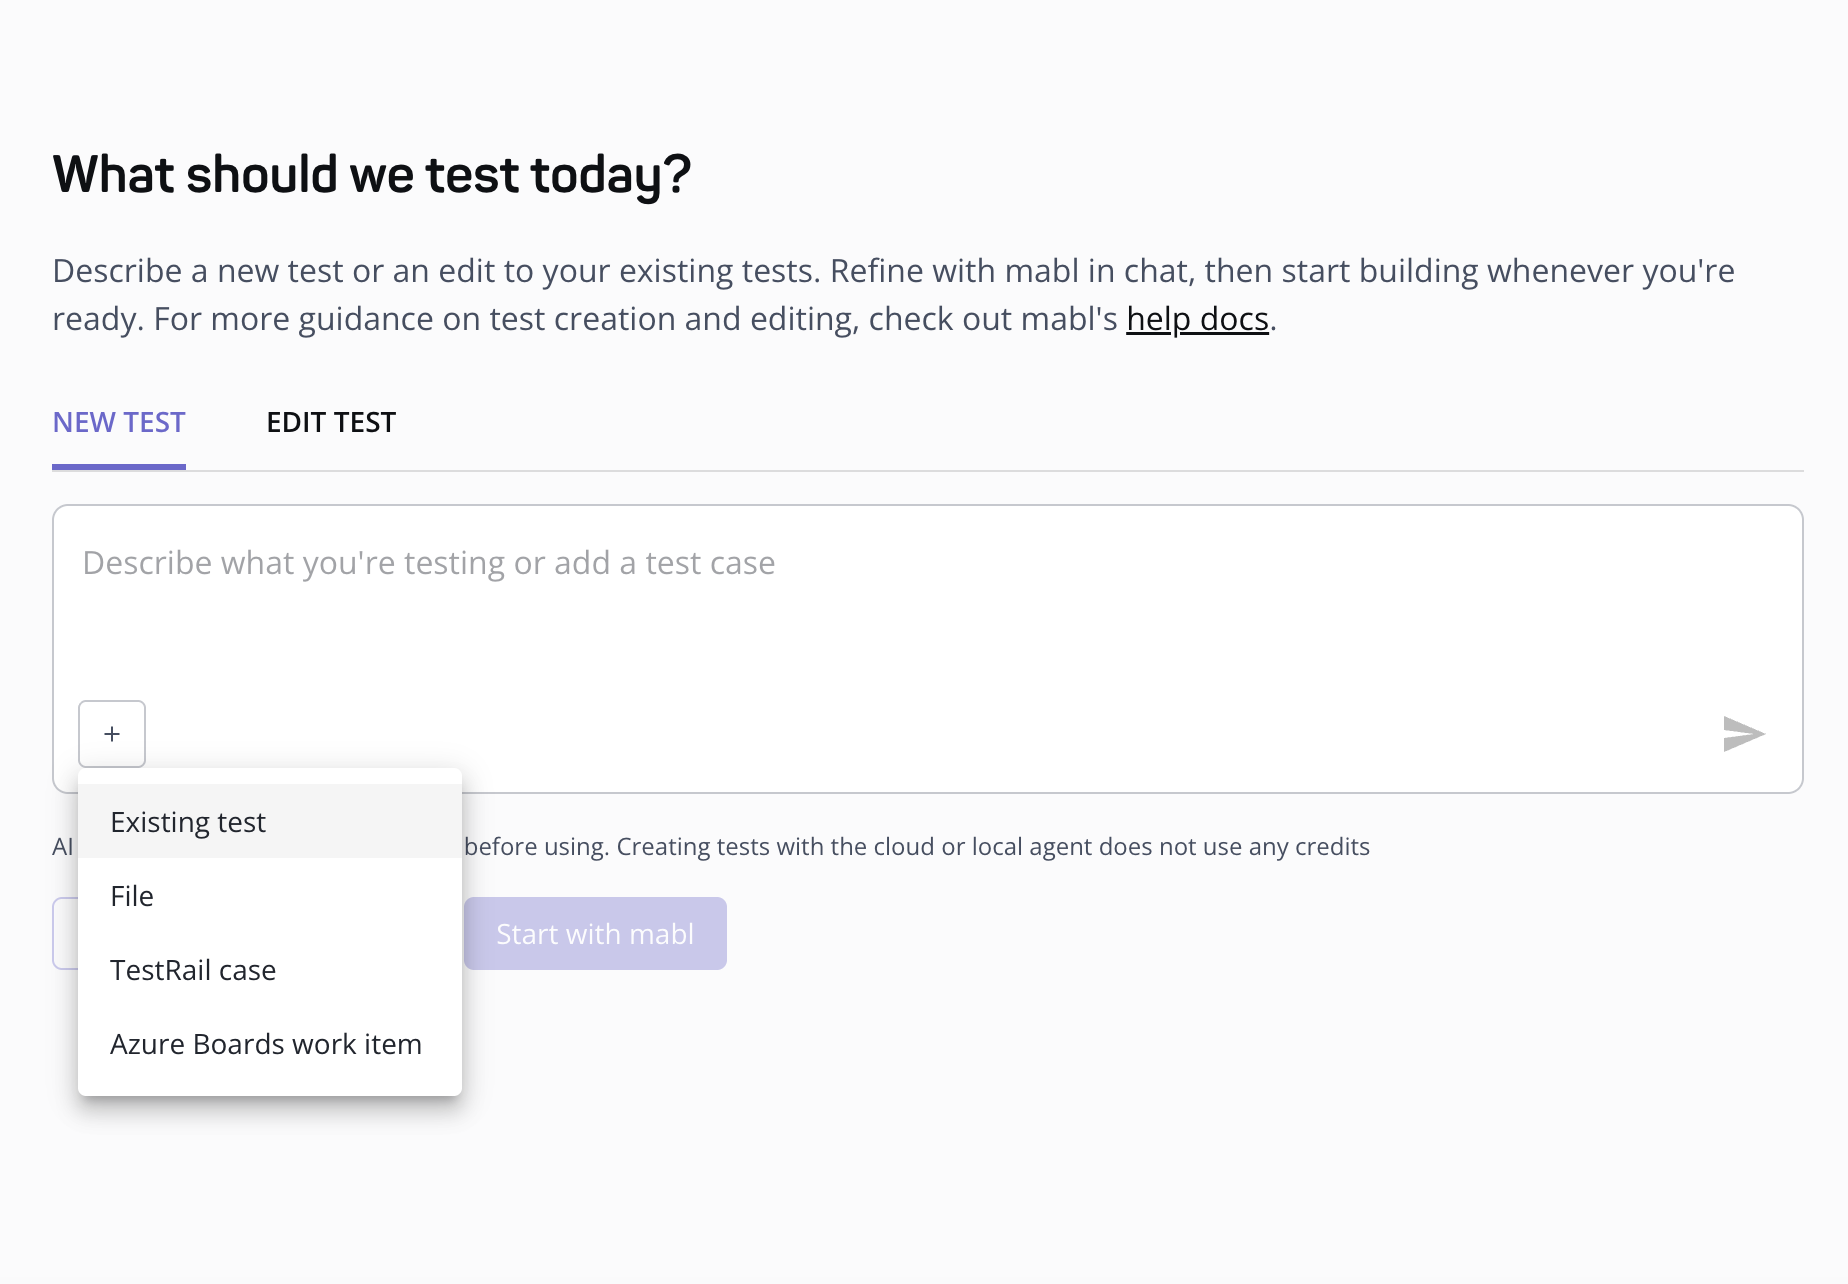
Task: Click the introductory description paragraph
Action: tap(894, 295)
